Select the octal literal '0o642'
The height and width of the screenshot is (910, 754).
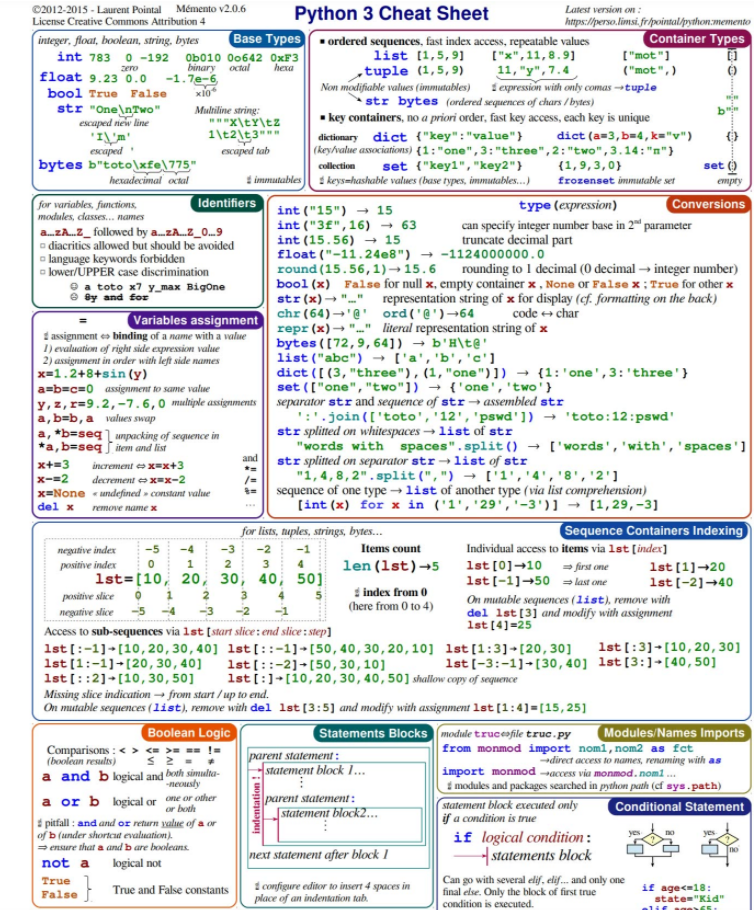coord(244,58)
